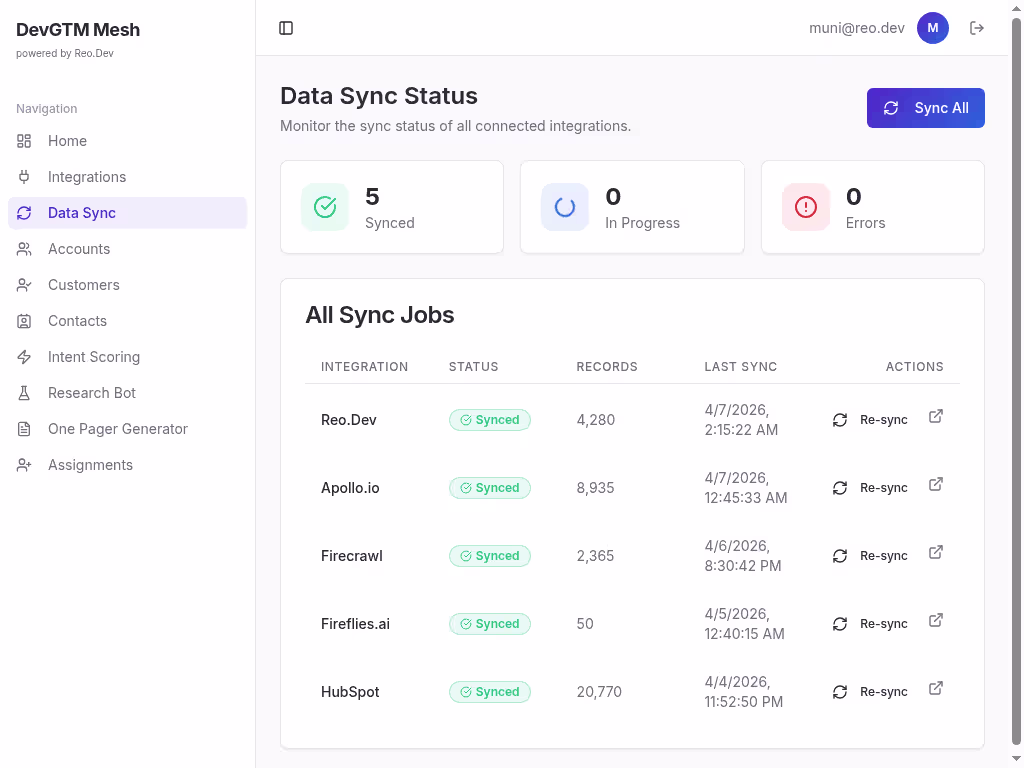This screenshot has height=768, width=1024.
Task: Click the Re-sync refresh icon for Apollo.io
Action: tap(840, 488)
